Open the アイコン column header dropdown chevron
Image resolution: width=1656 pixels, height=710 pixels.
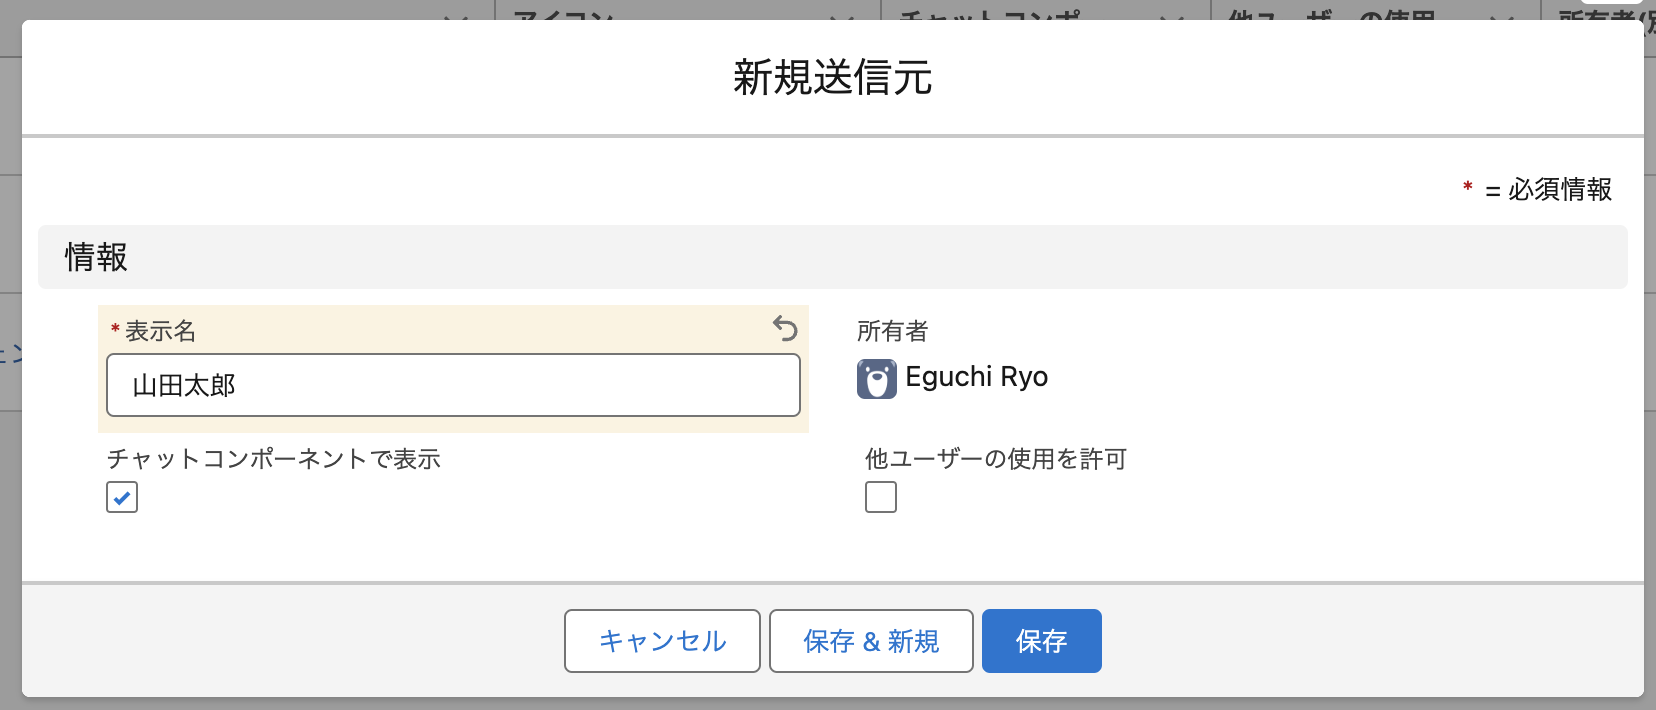pyautogui.click(x=841, y=17)
